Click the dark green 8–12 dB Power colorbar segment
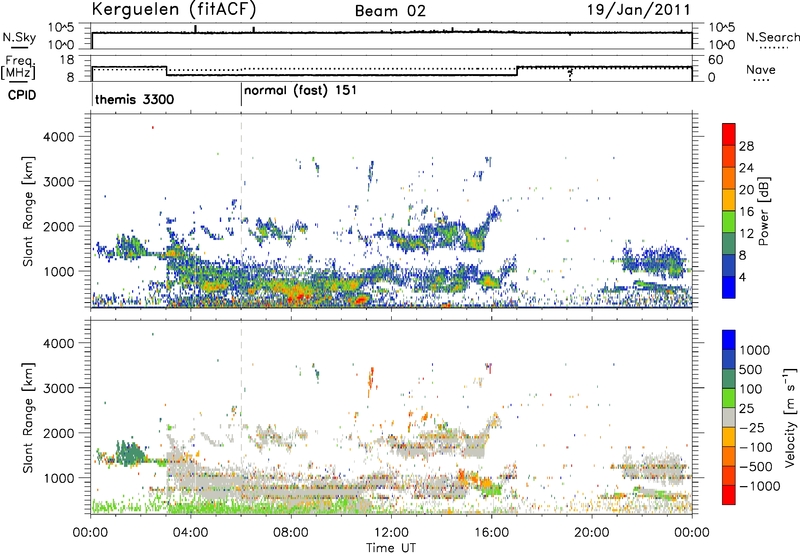Screen dimensions: 800x554 729,243
